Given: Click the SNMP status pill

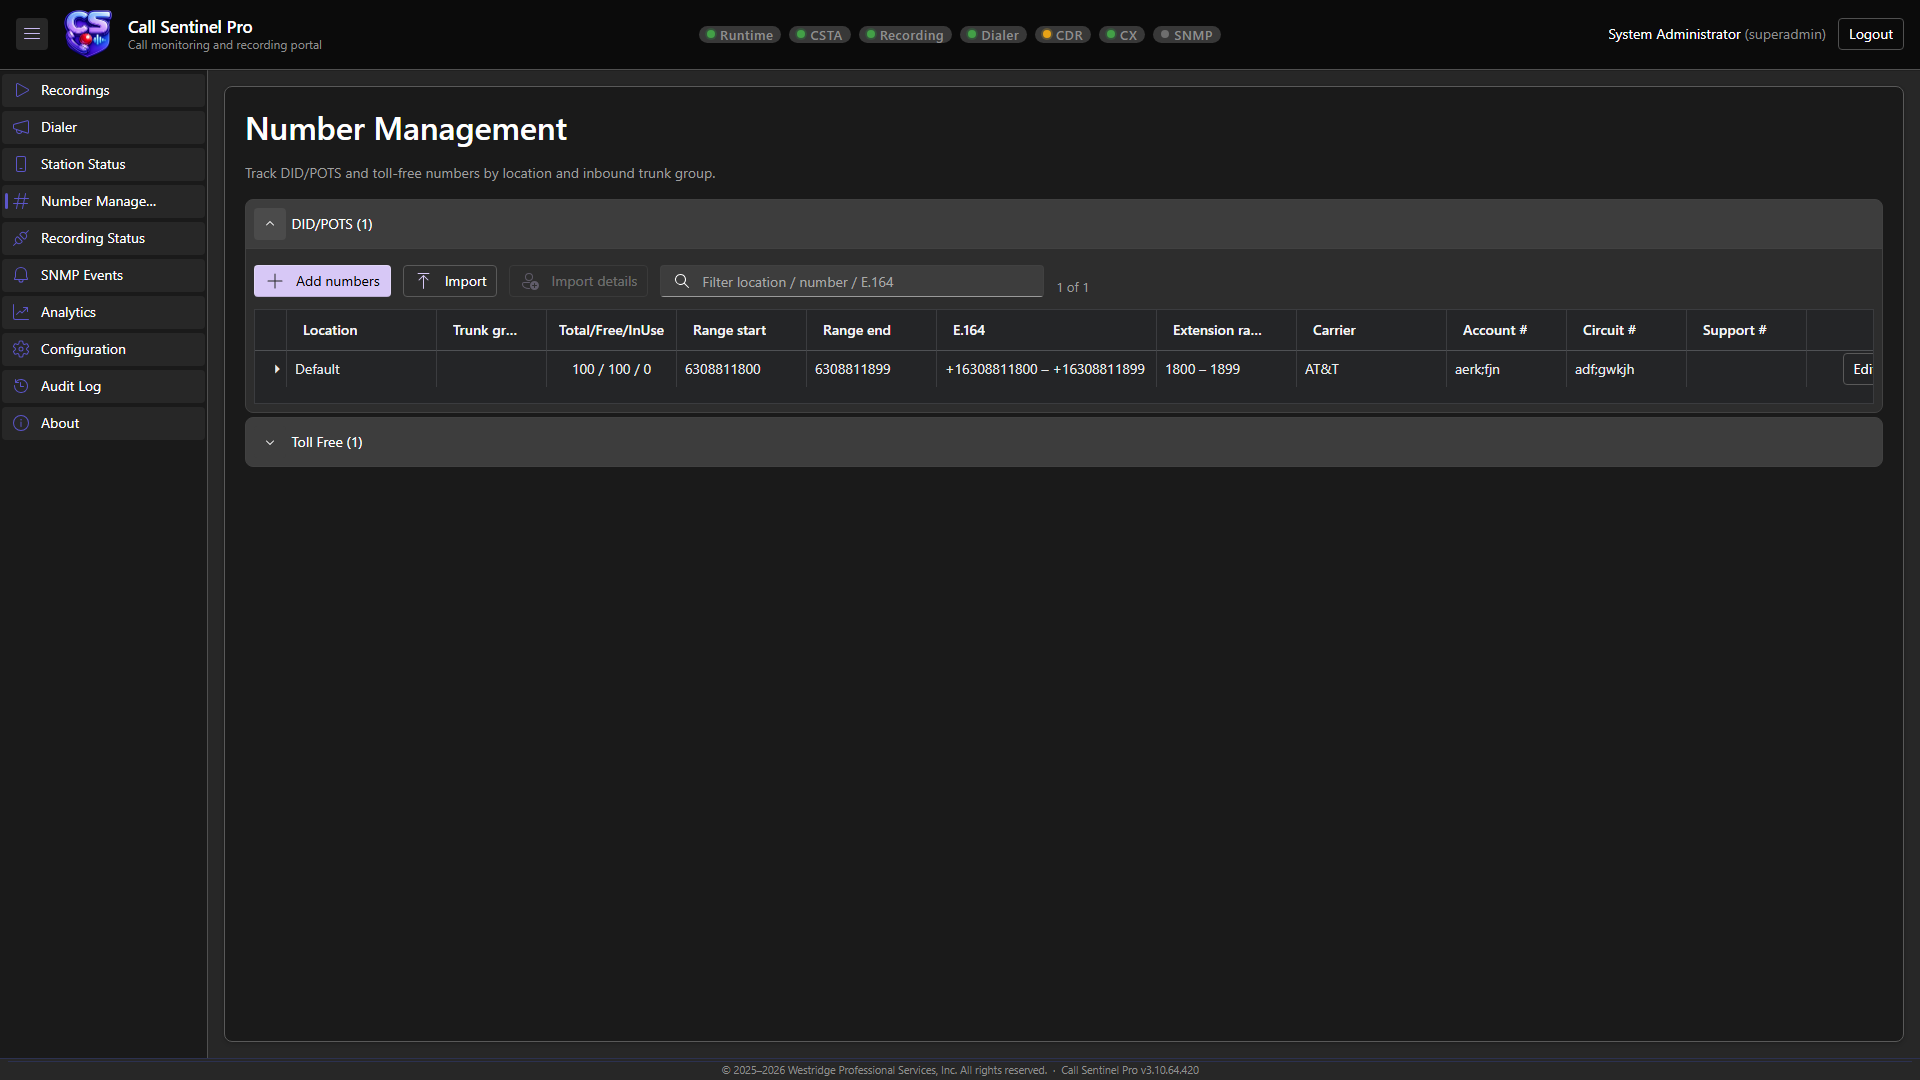Looking at the screenshot, I should [1187, 35].
